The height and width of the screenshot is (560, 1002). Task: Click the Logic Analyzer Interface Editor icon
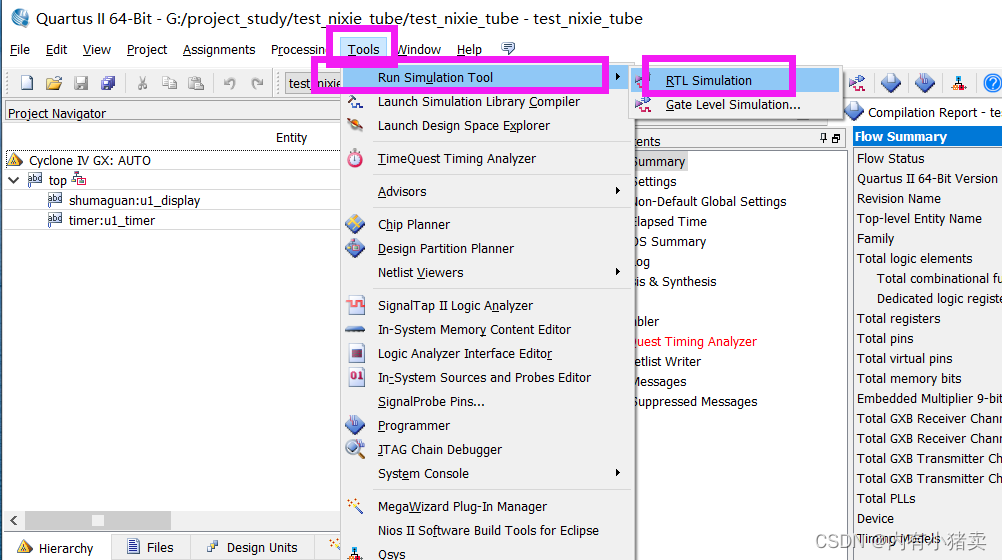coord(357,353)
